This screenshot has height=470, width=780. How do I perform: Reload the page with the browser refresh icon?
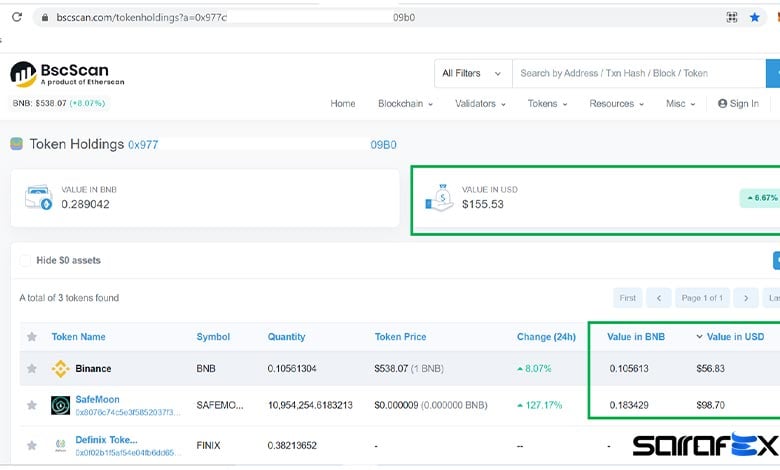tap(17, 17)
